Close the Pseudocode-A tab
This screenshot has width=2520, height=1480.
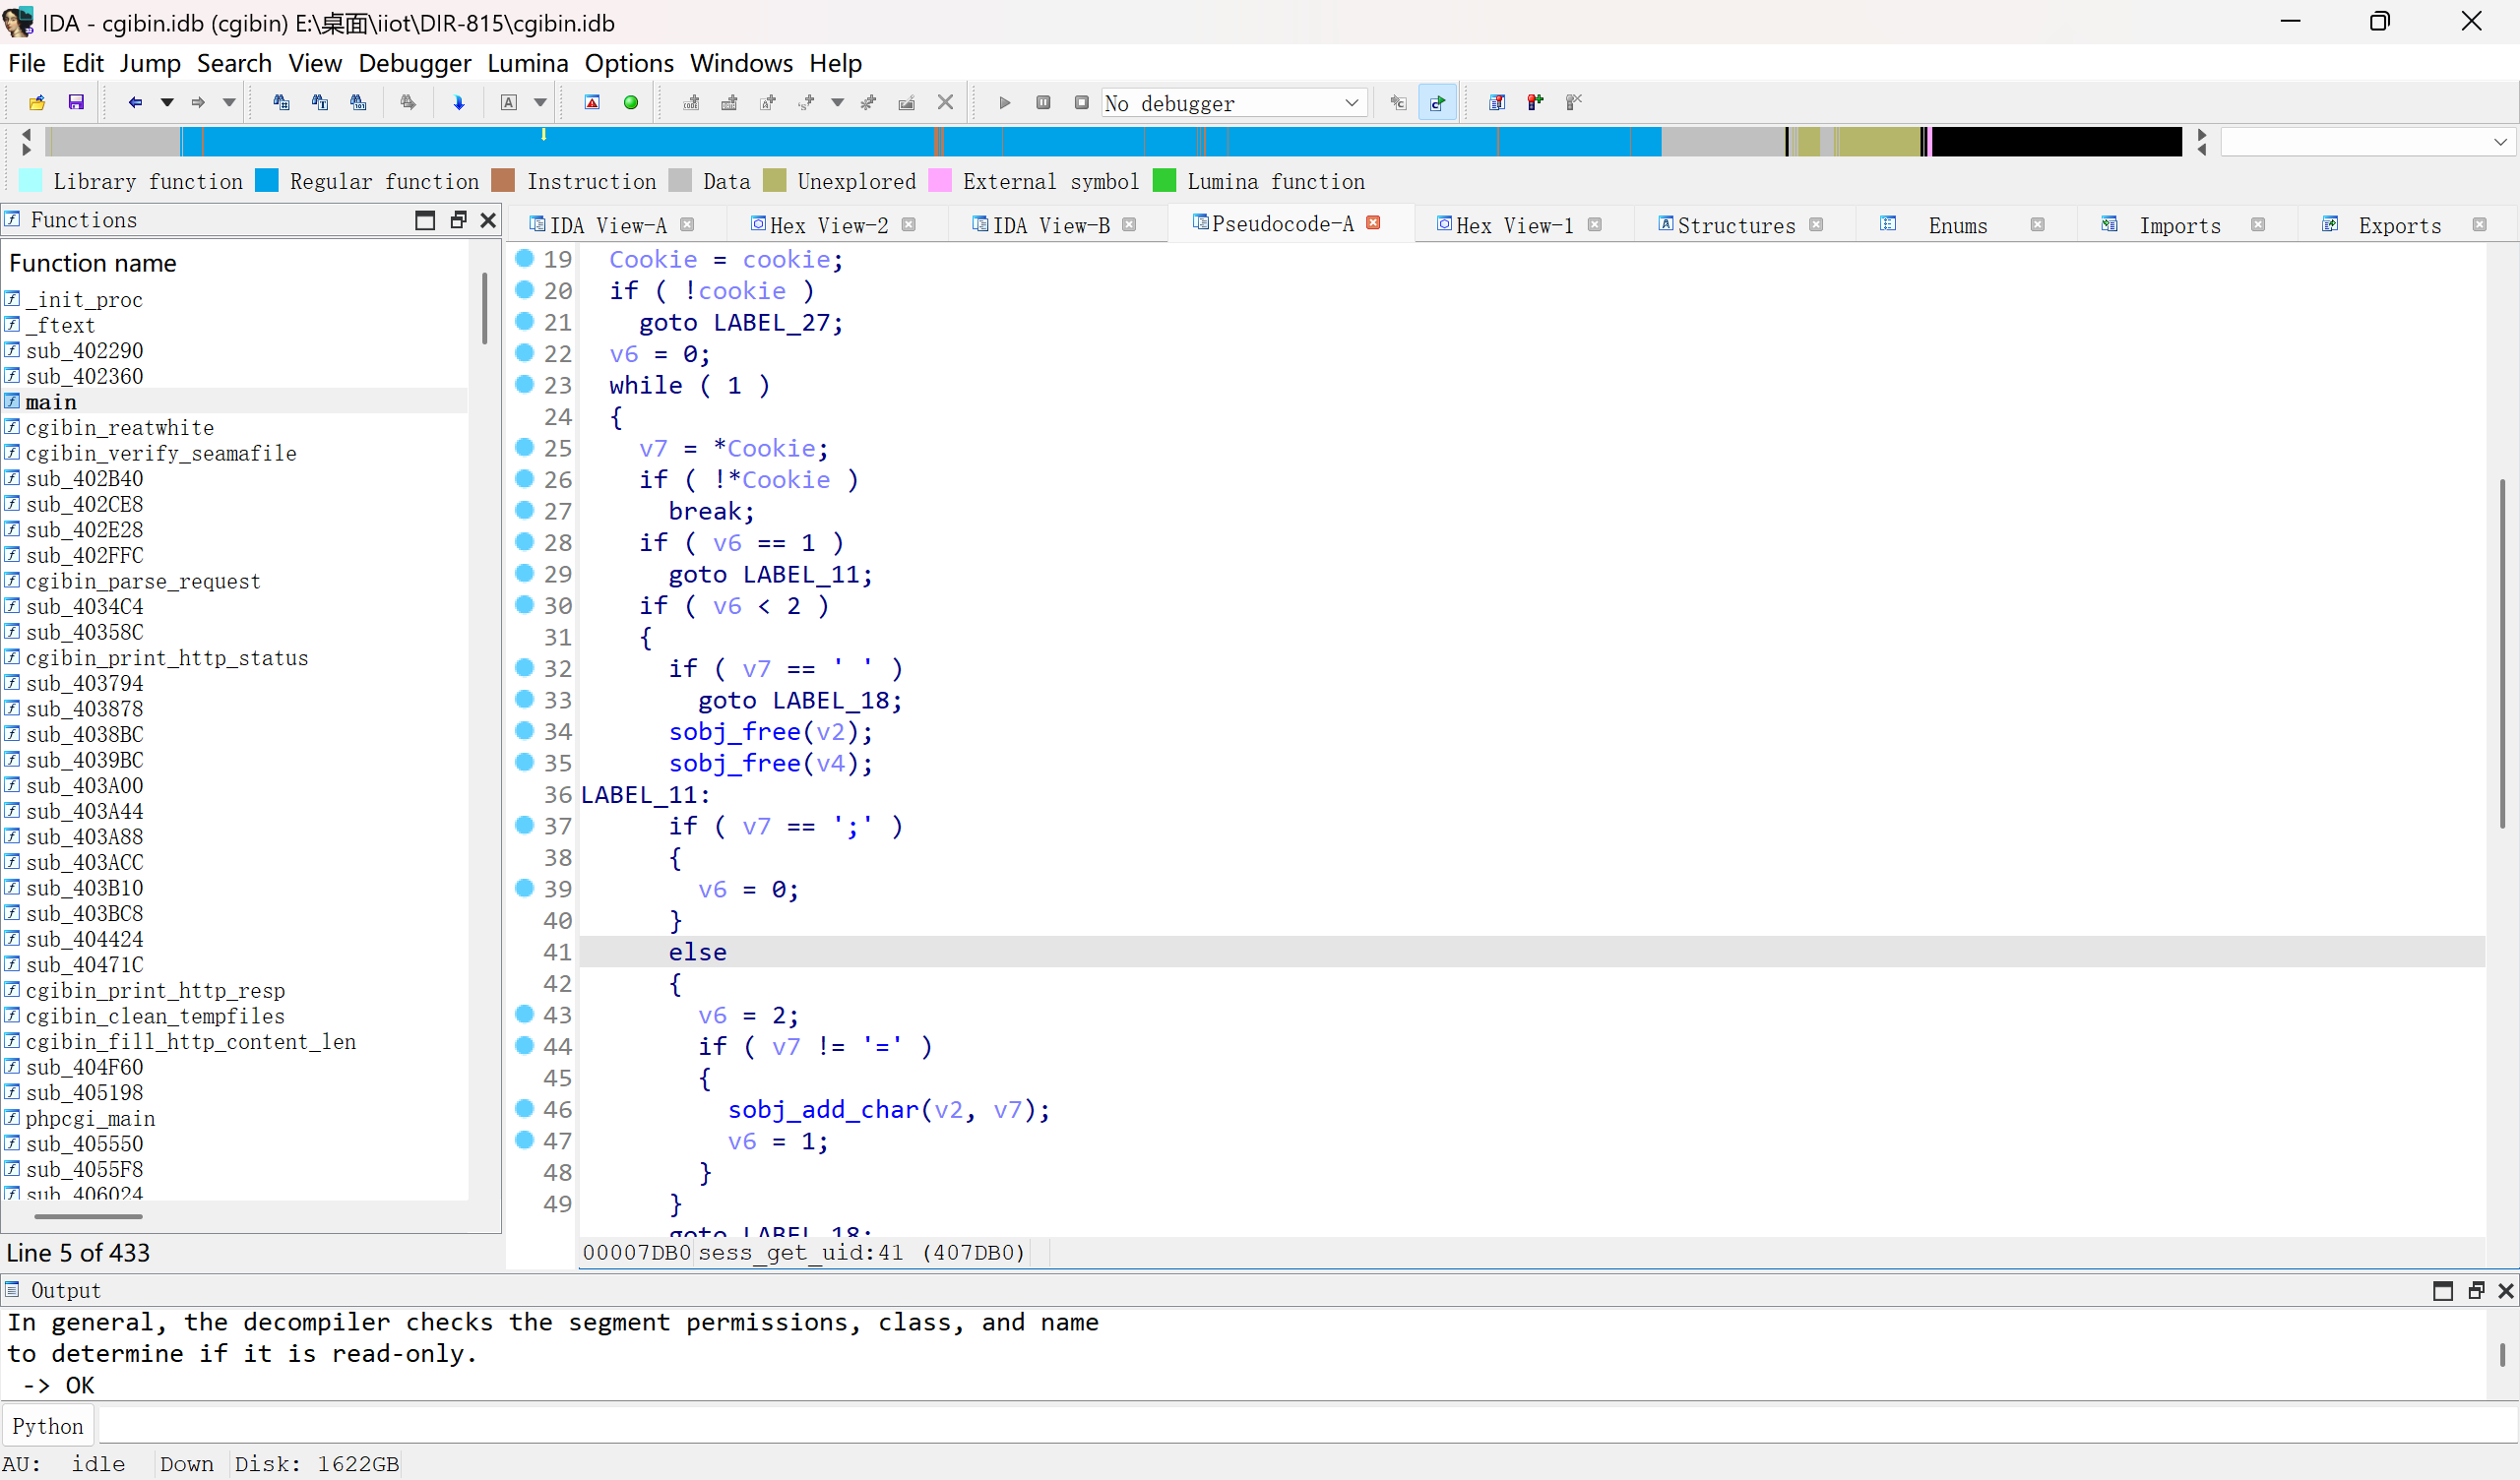point(1373,223)
